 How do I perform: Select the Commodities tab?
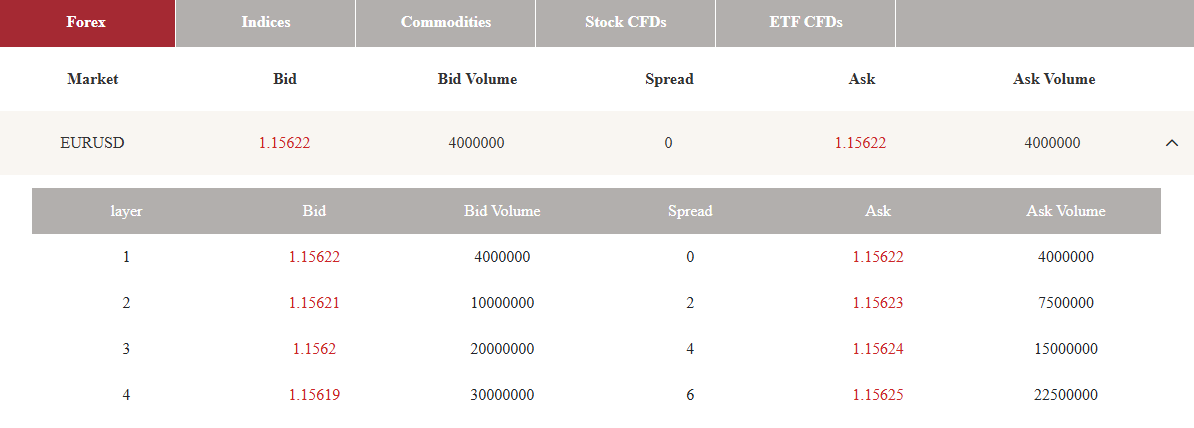(x=445, y=23)
